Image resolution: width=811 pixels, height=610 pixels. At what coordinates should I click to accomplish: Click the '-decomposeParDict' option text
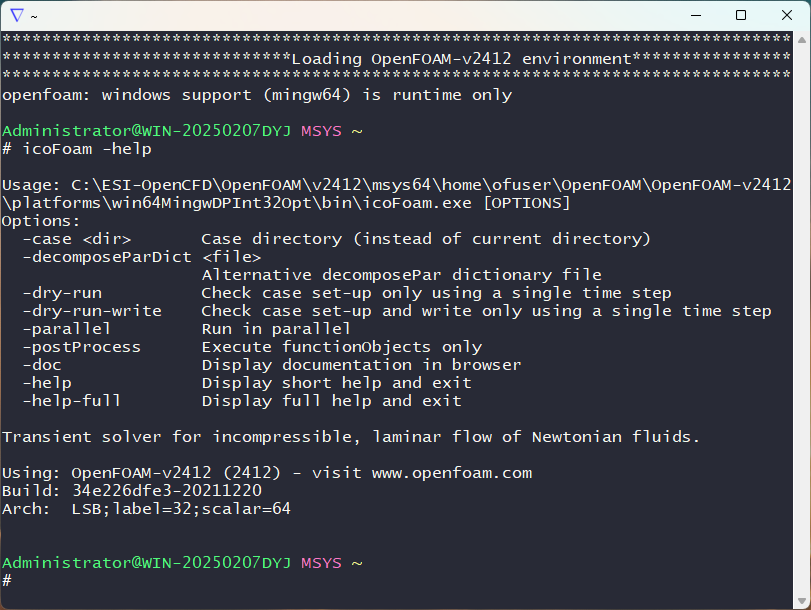tap(107, 257)
